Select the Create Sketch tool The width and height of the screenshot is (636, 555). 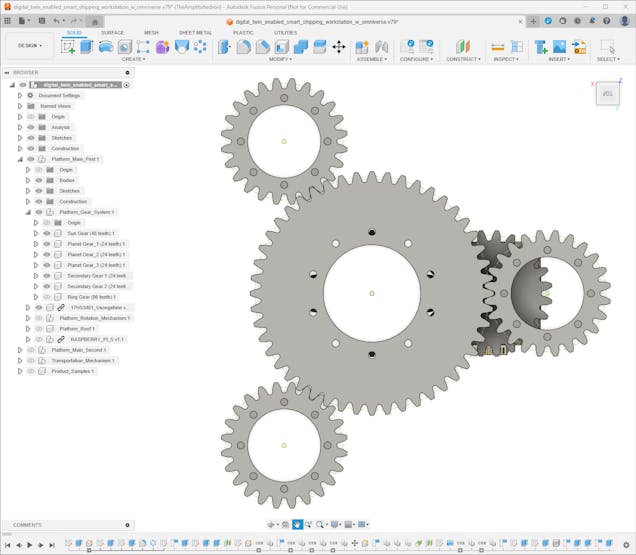(68, 46)
